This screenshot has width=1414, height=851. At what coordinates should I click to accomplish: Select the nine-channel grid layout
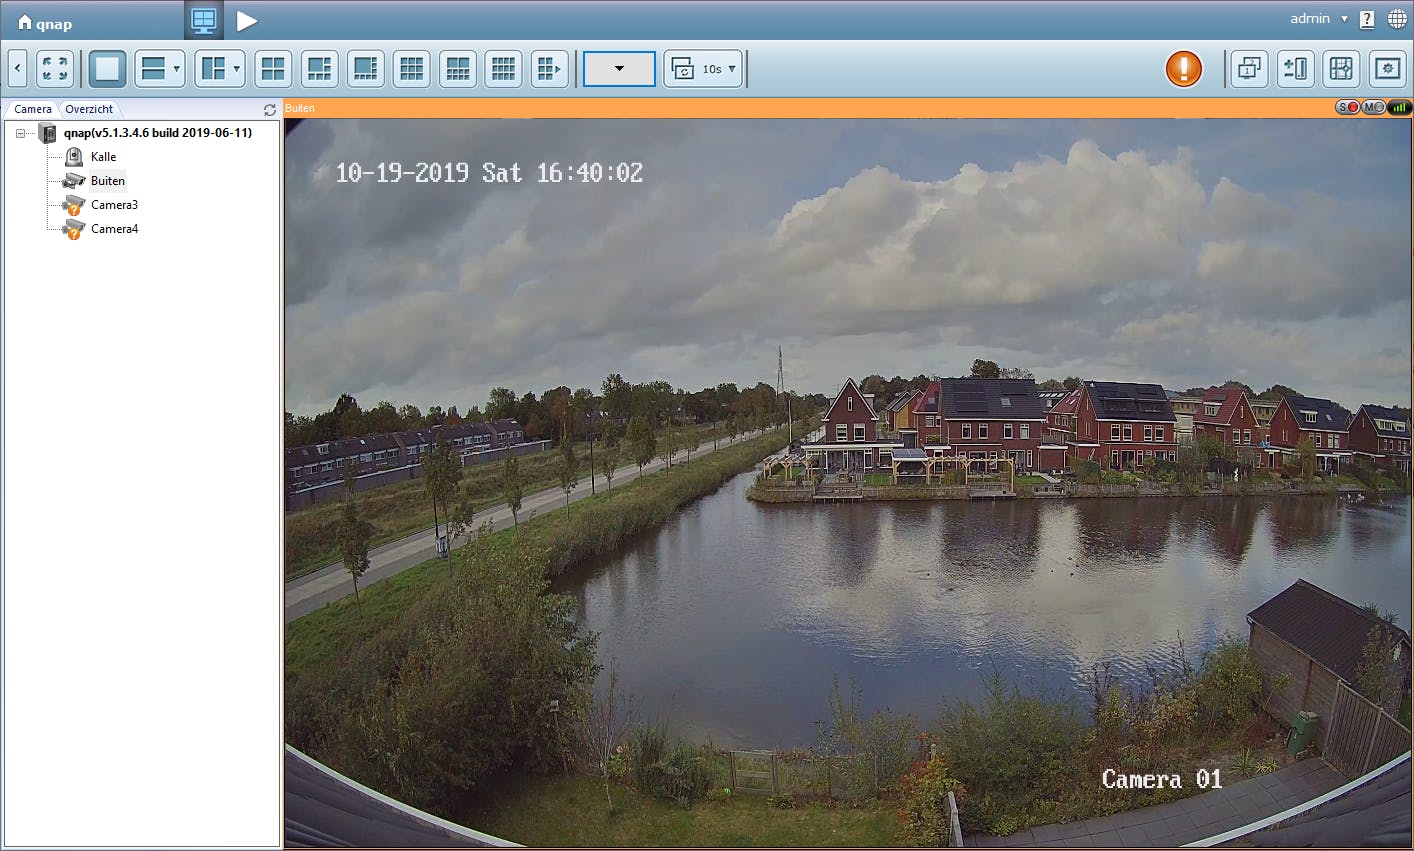click(x=411, y=68)
